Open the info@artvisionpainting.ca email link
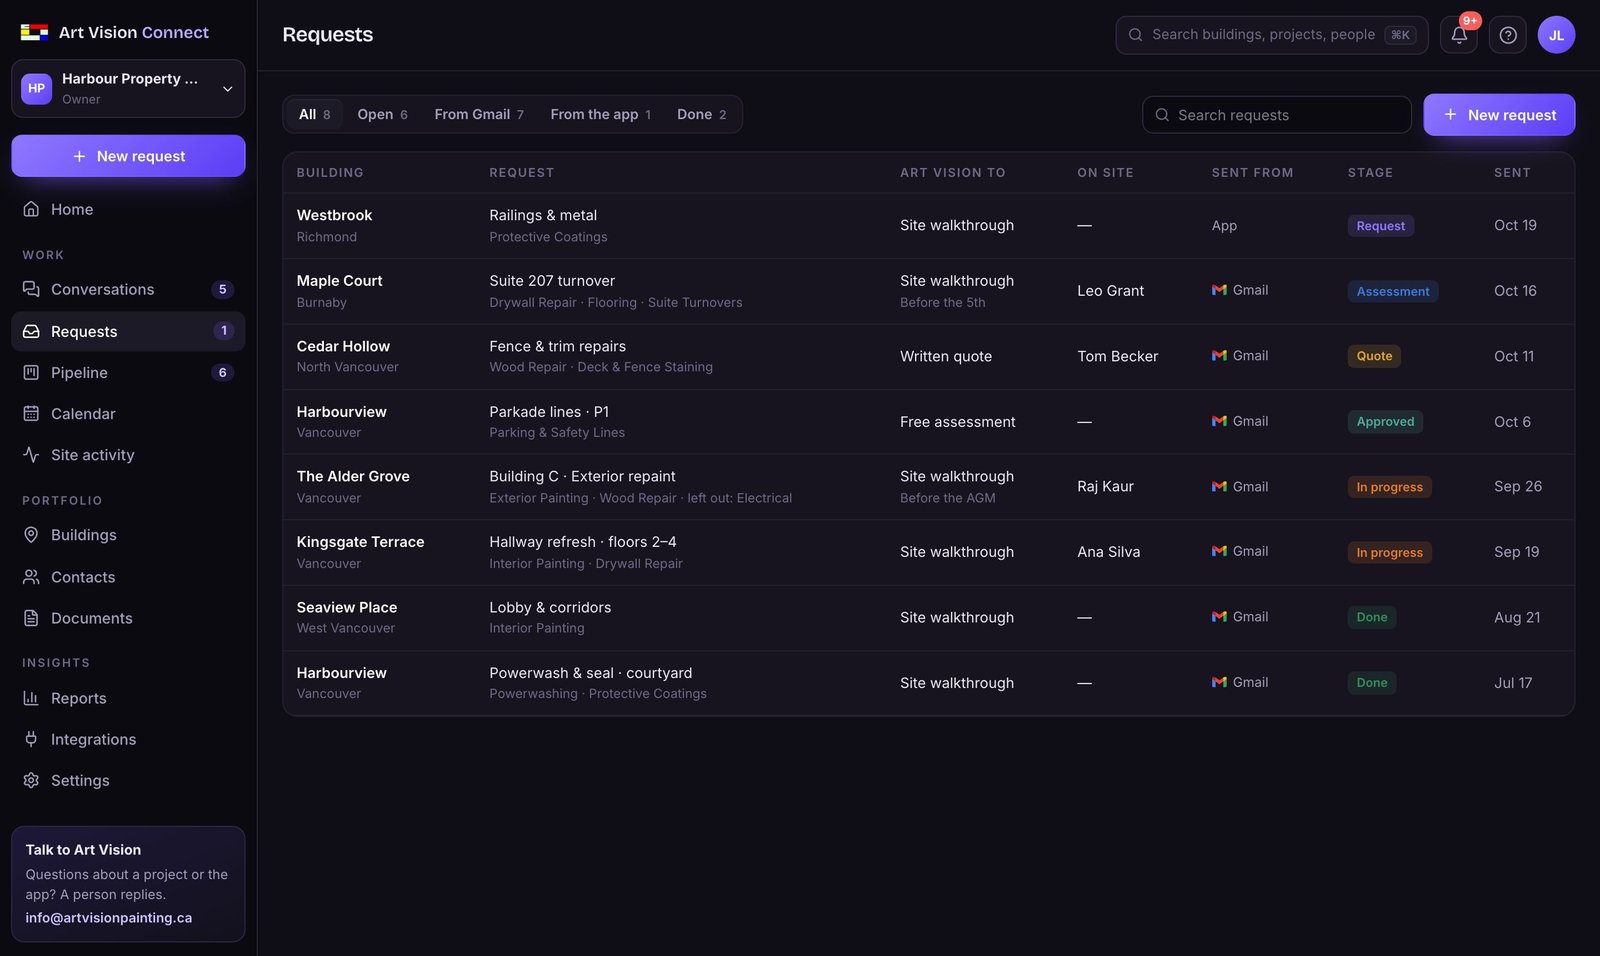This screenshot has height=956, width=1600. [x=109, y=917]
